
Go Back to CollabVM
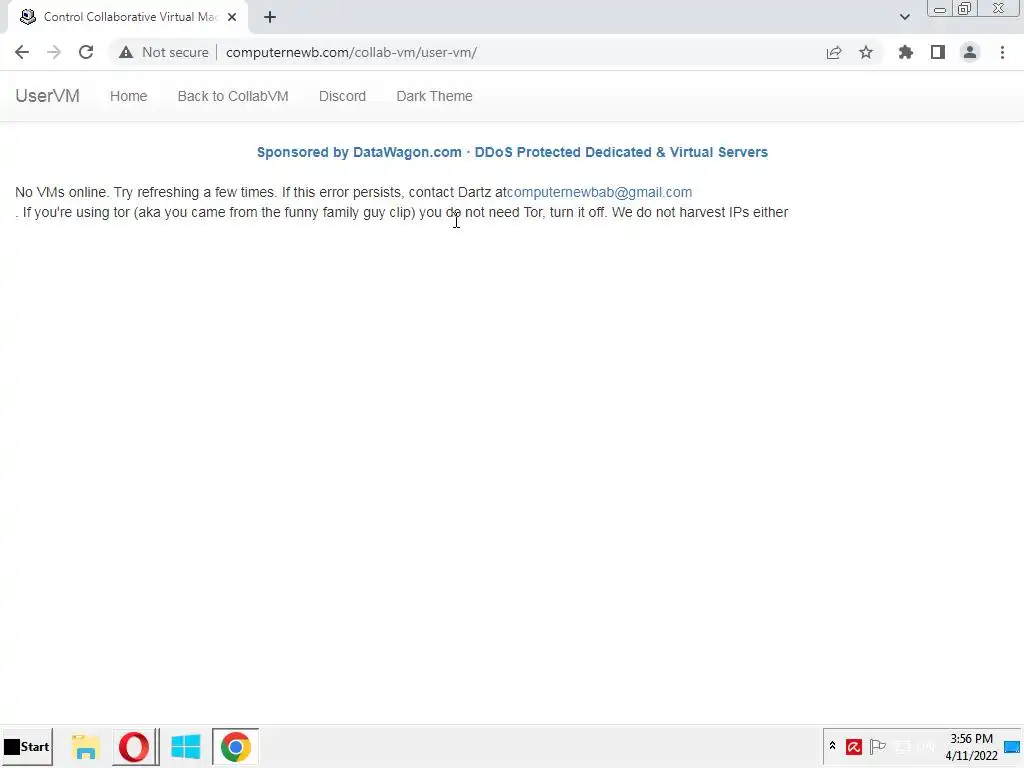pyautogui.click(x=232, y=96)
